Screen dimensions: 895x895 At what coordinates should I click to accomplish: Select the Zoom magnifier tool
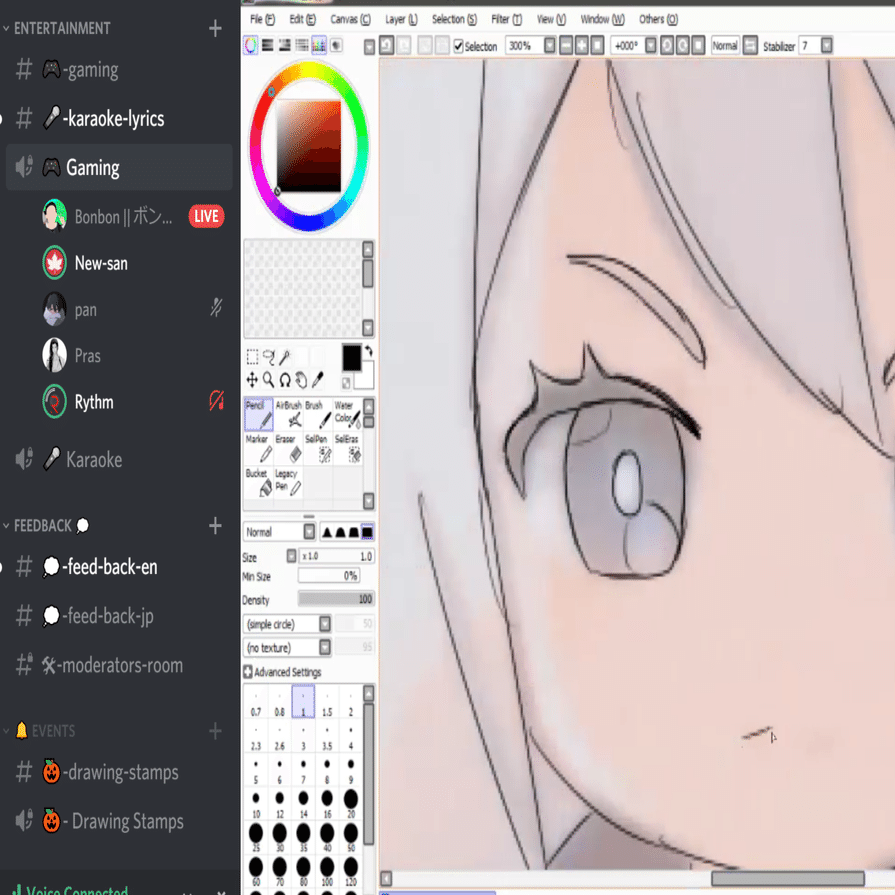click(x=268, y=380)
